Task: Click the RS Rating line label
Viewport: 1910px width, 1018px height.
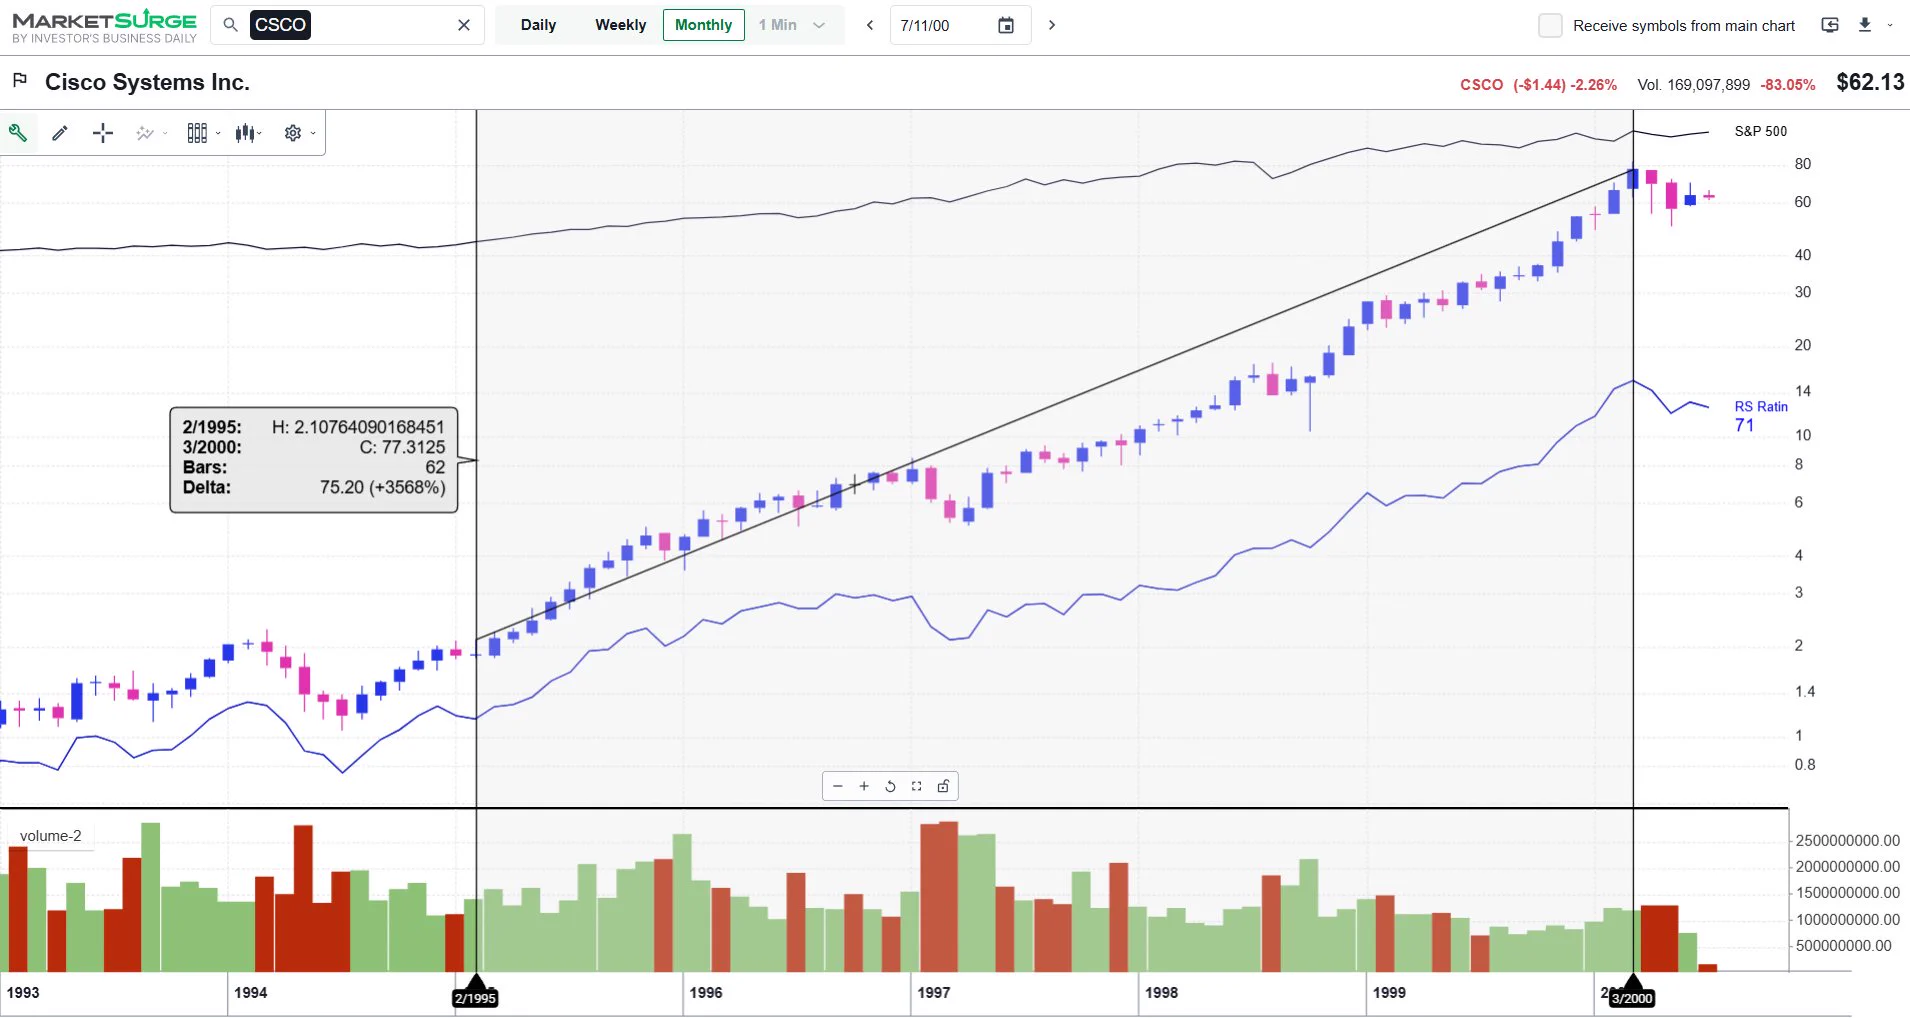Action: click(x=1760, y=407)
